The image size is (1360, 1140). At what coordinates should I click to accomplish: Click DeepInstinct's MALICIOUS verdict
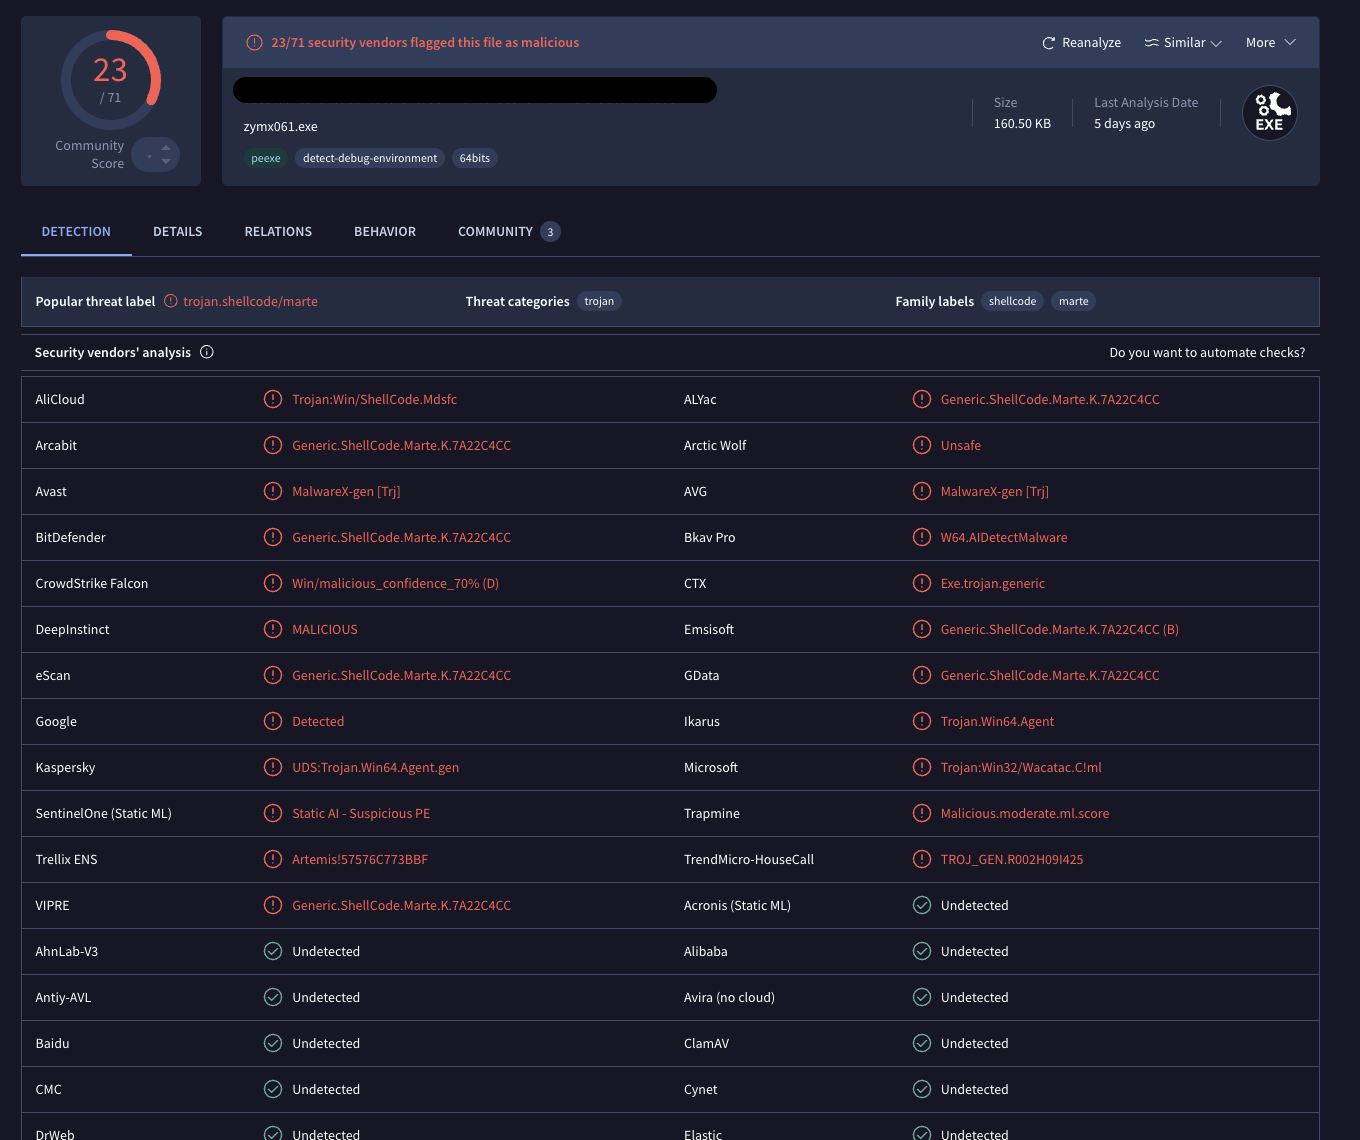click(325, 629)
